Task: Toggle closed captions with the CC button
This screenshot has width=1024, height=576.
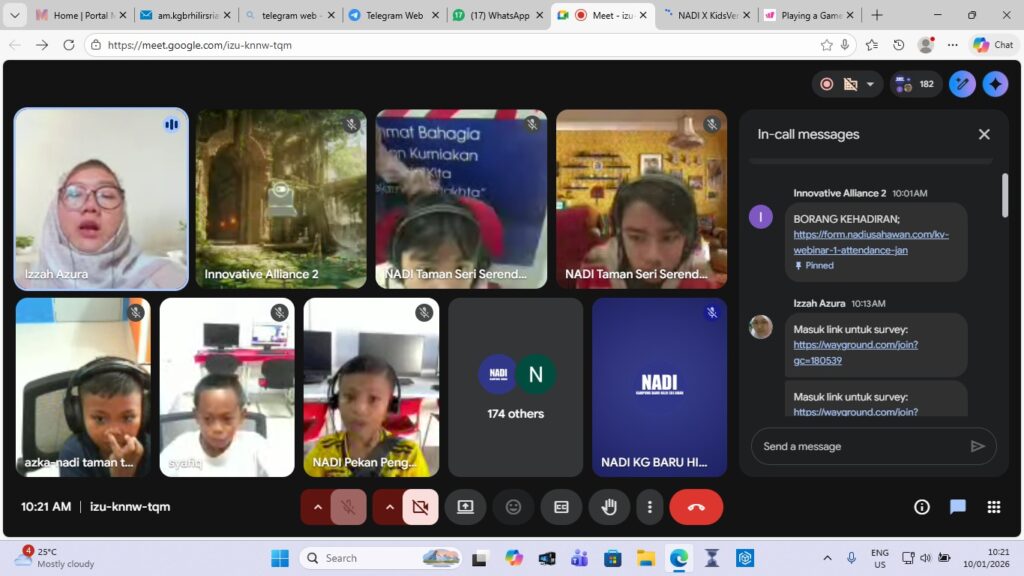Action: tap(561, 507)
